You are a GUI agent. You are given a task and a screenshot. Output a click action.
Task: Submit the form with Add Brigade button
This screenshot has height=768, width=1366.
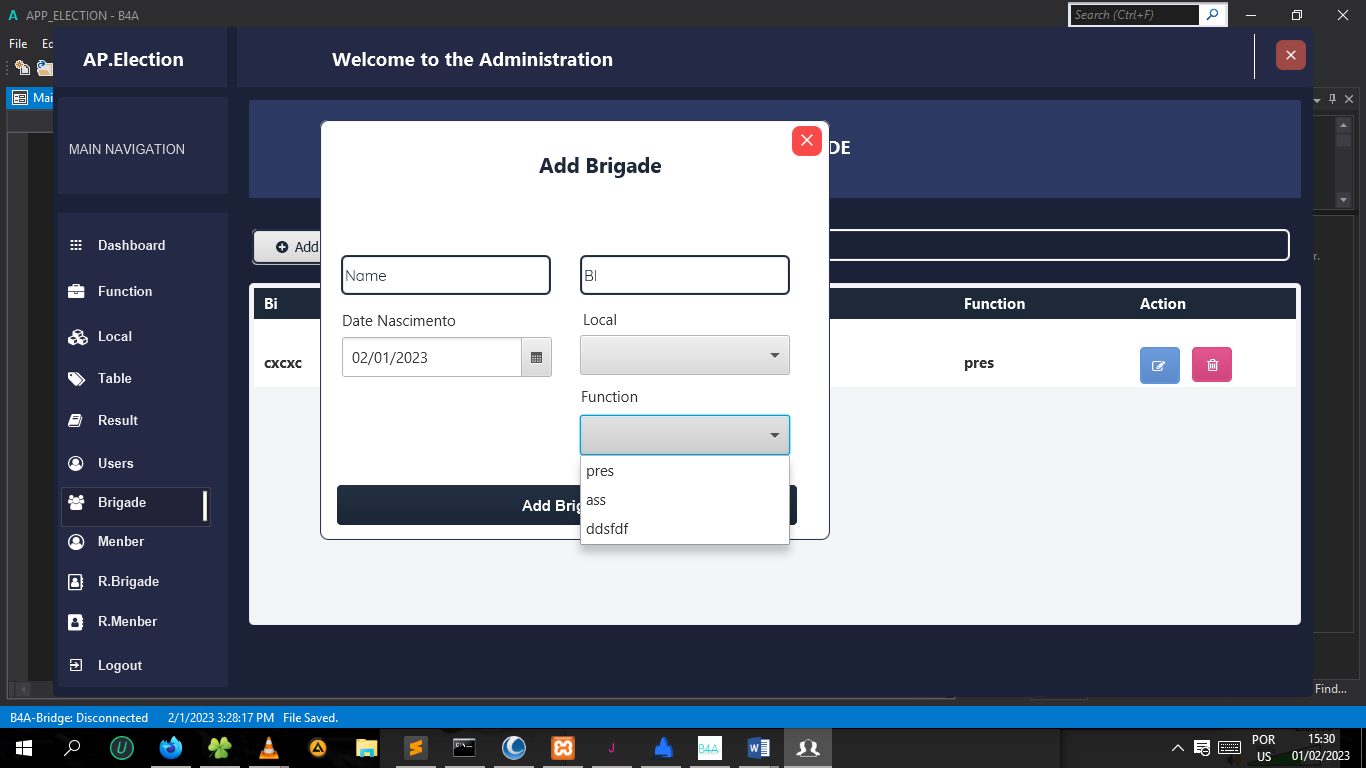[567, 505]
